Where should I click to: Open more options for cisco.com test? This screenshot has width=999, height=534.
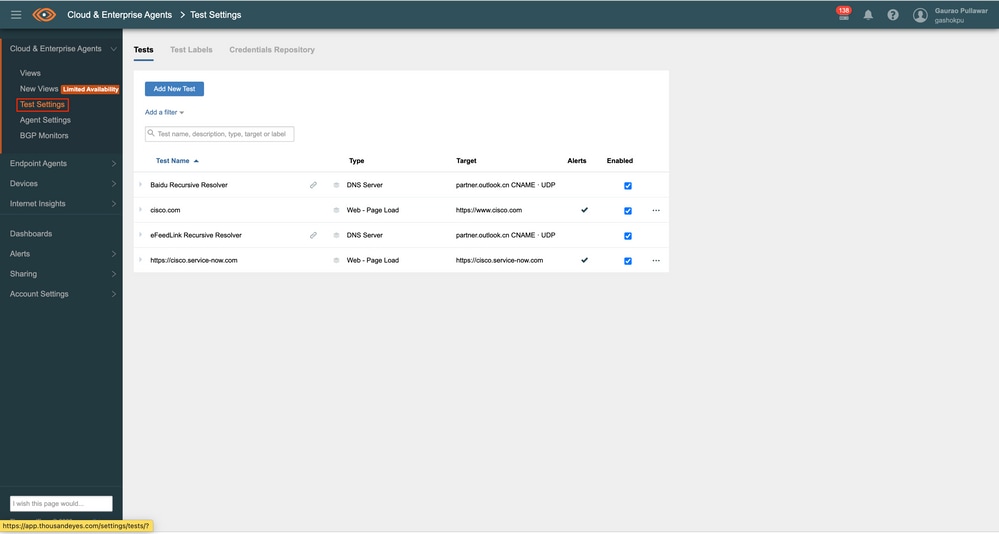click(656, 210)
